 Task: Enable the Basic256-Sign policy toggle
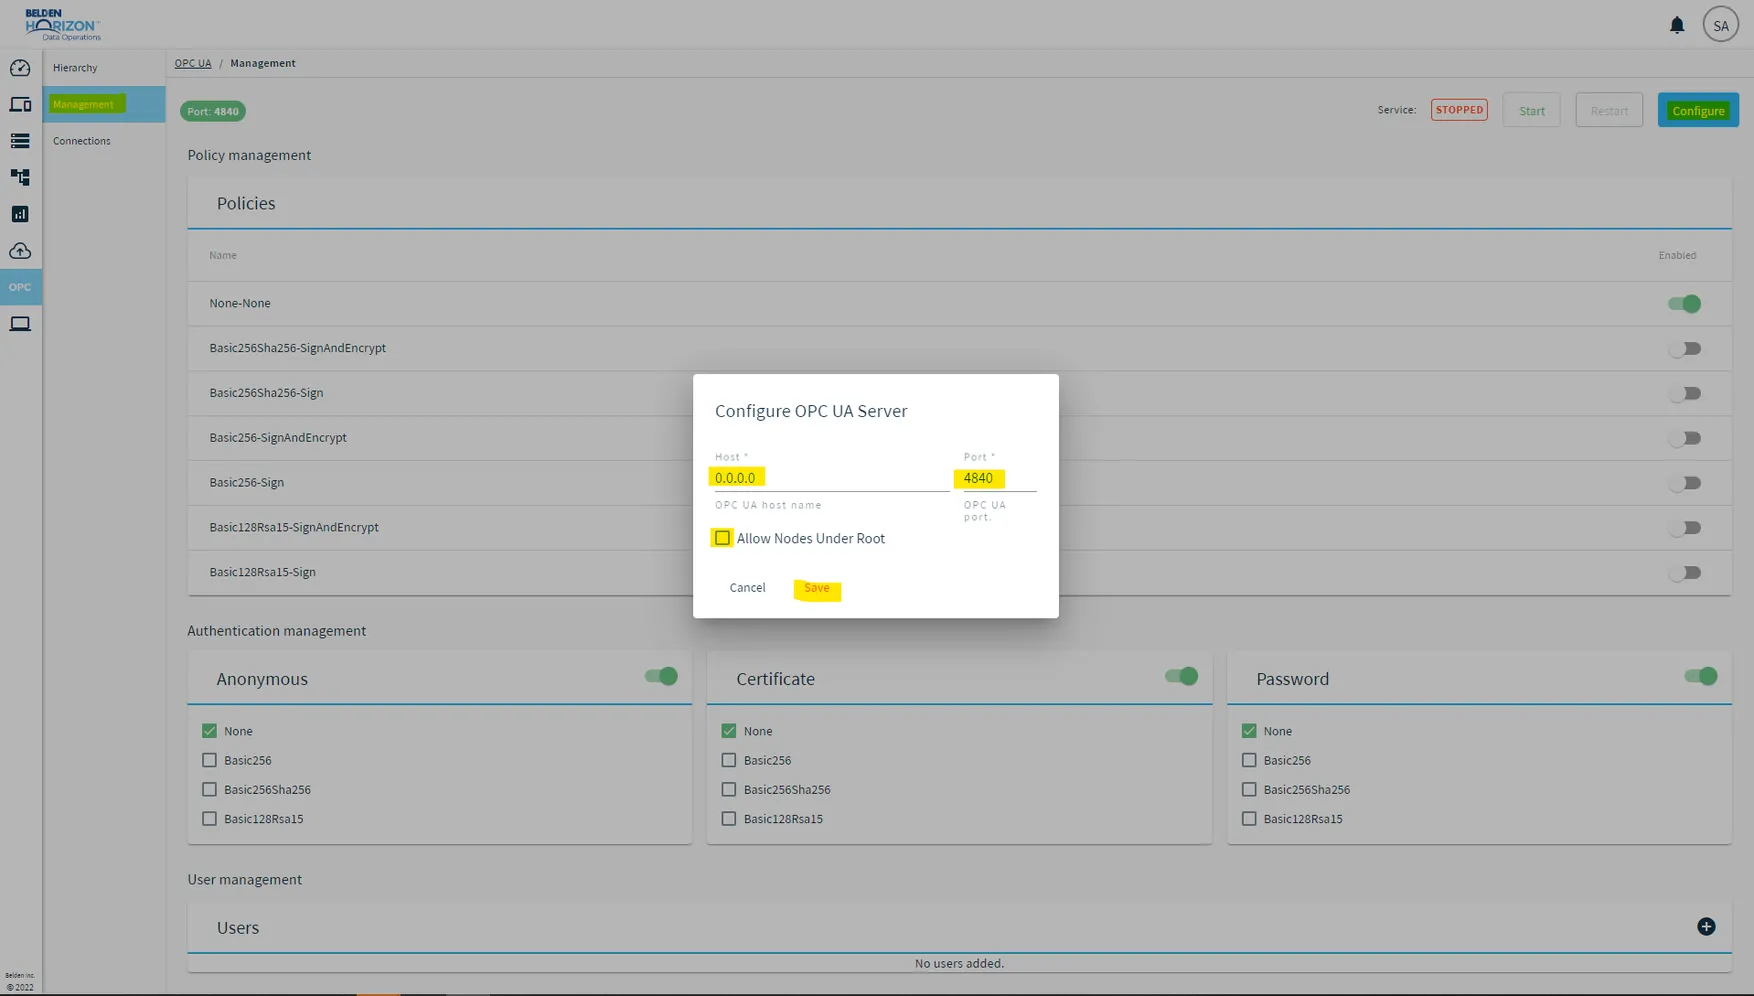coord(1684,483)
